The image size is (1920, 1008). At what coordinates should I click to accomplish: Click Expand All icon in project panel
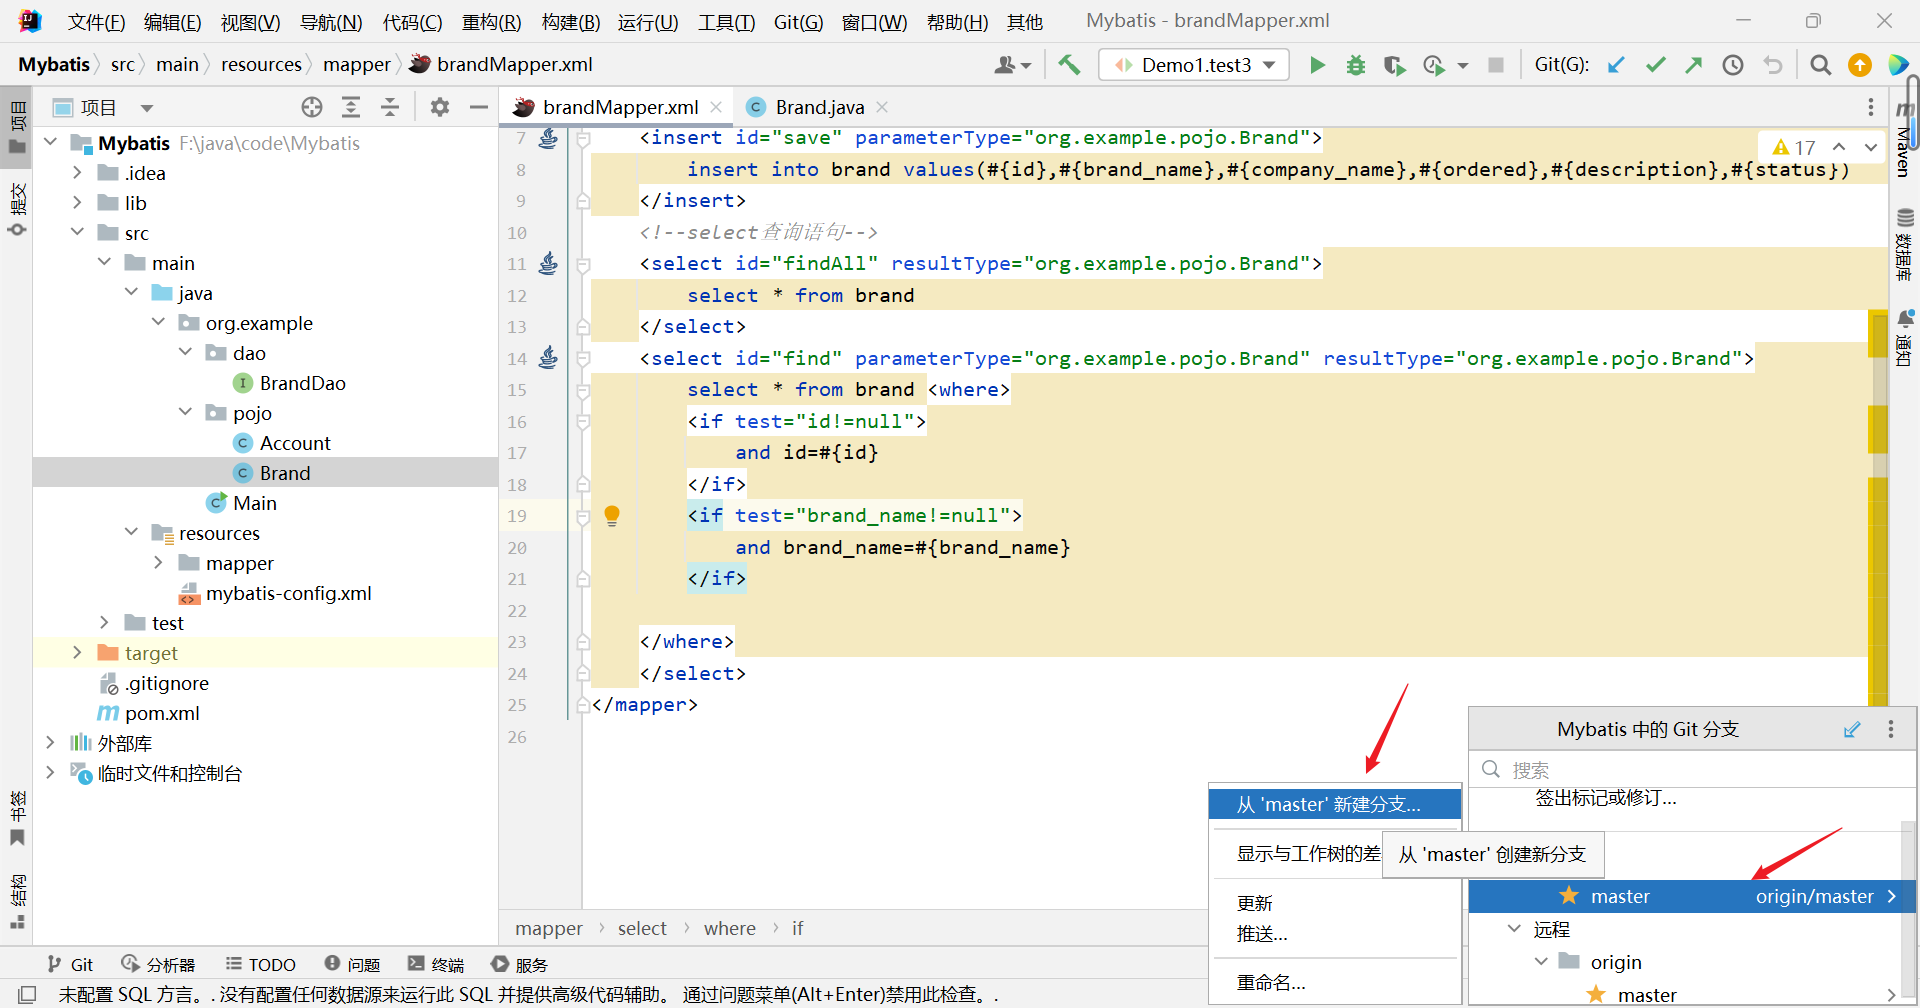click(351, 107)
